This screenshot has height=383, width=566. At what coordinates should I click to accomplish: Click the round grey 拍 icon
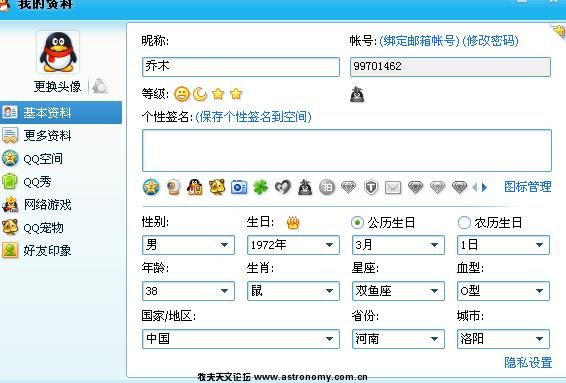tap(327, 187)
